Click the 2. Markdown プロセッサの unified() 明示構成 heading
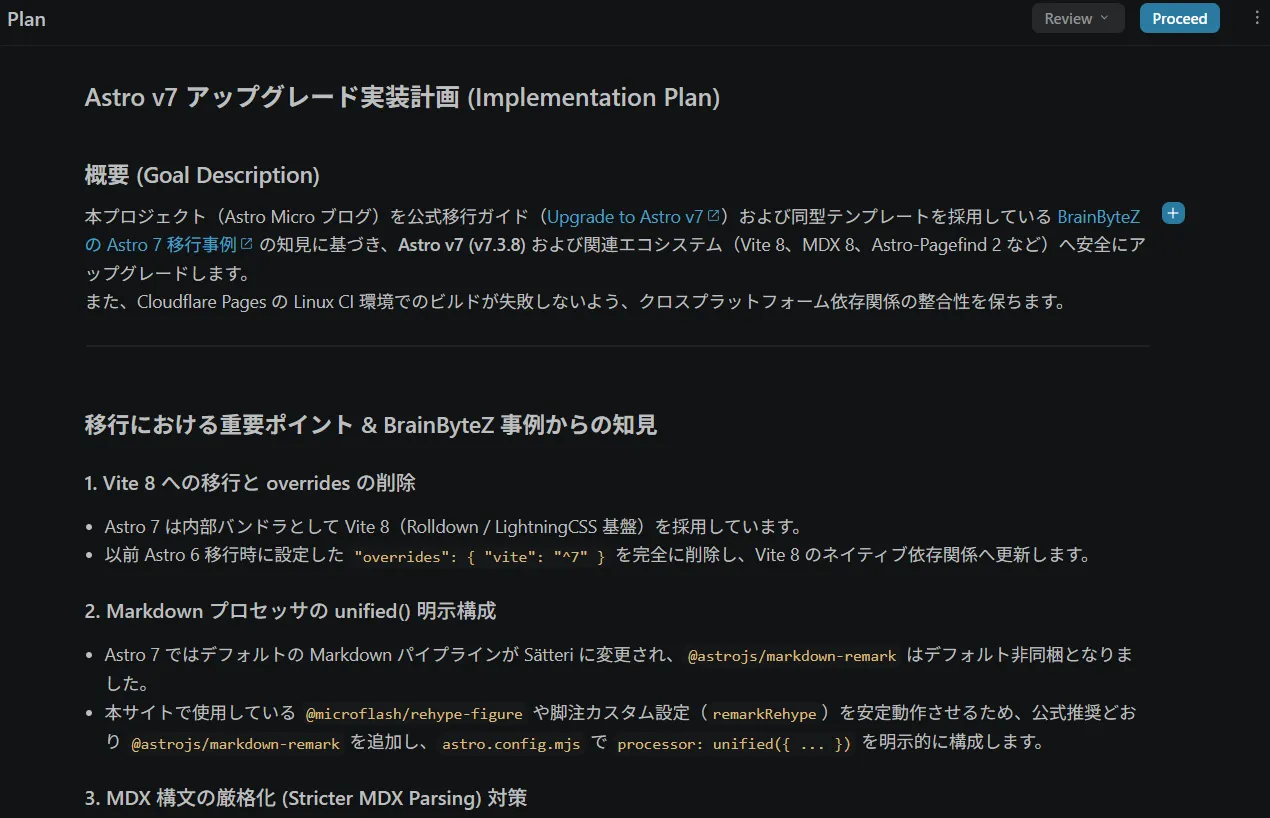 tap(290, 610)
